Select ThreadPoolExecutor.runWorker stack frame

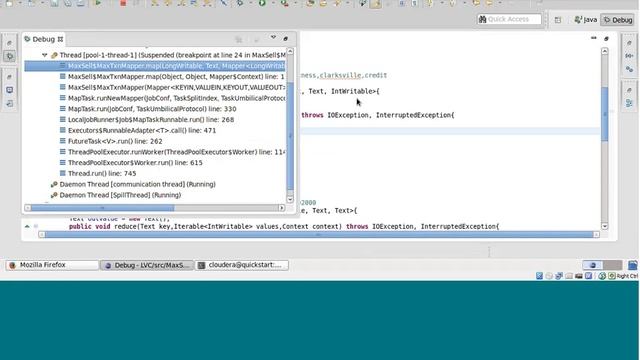pos(172,152)
